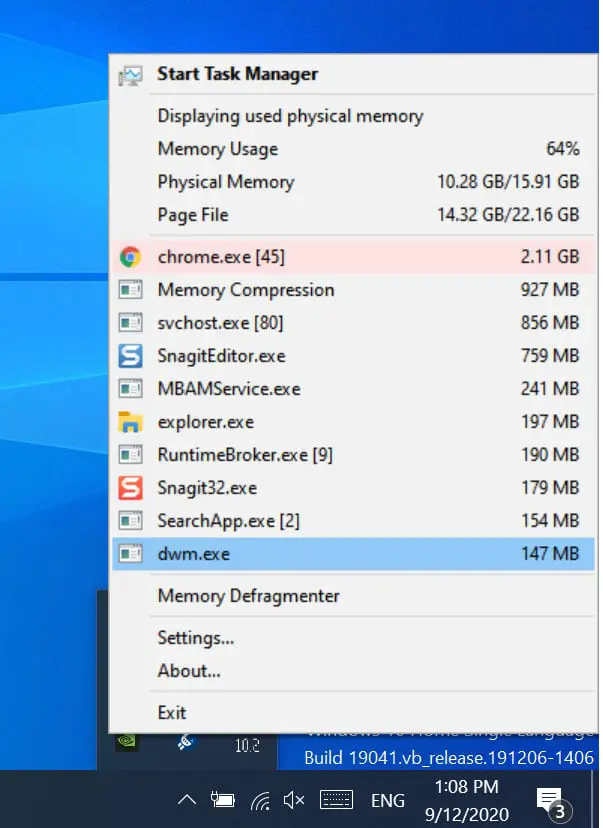Viewport: 603px width, 828px height.
Task: Click Displaying used physical memory text
Action: [290, 116]
